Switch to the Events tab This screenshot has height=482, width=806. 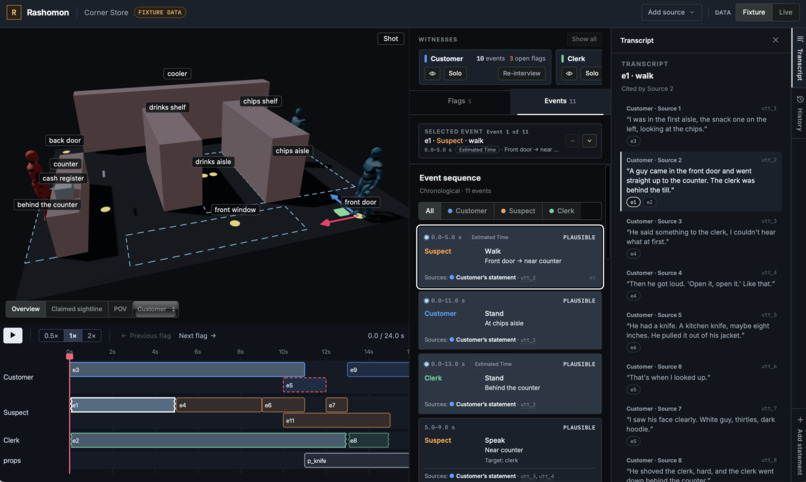click(560, 101)
